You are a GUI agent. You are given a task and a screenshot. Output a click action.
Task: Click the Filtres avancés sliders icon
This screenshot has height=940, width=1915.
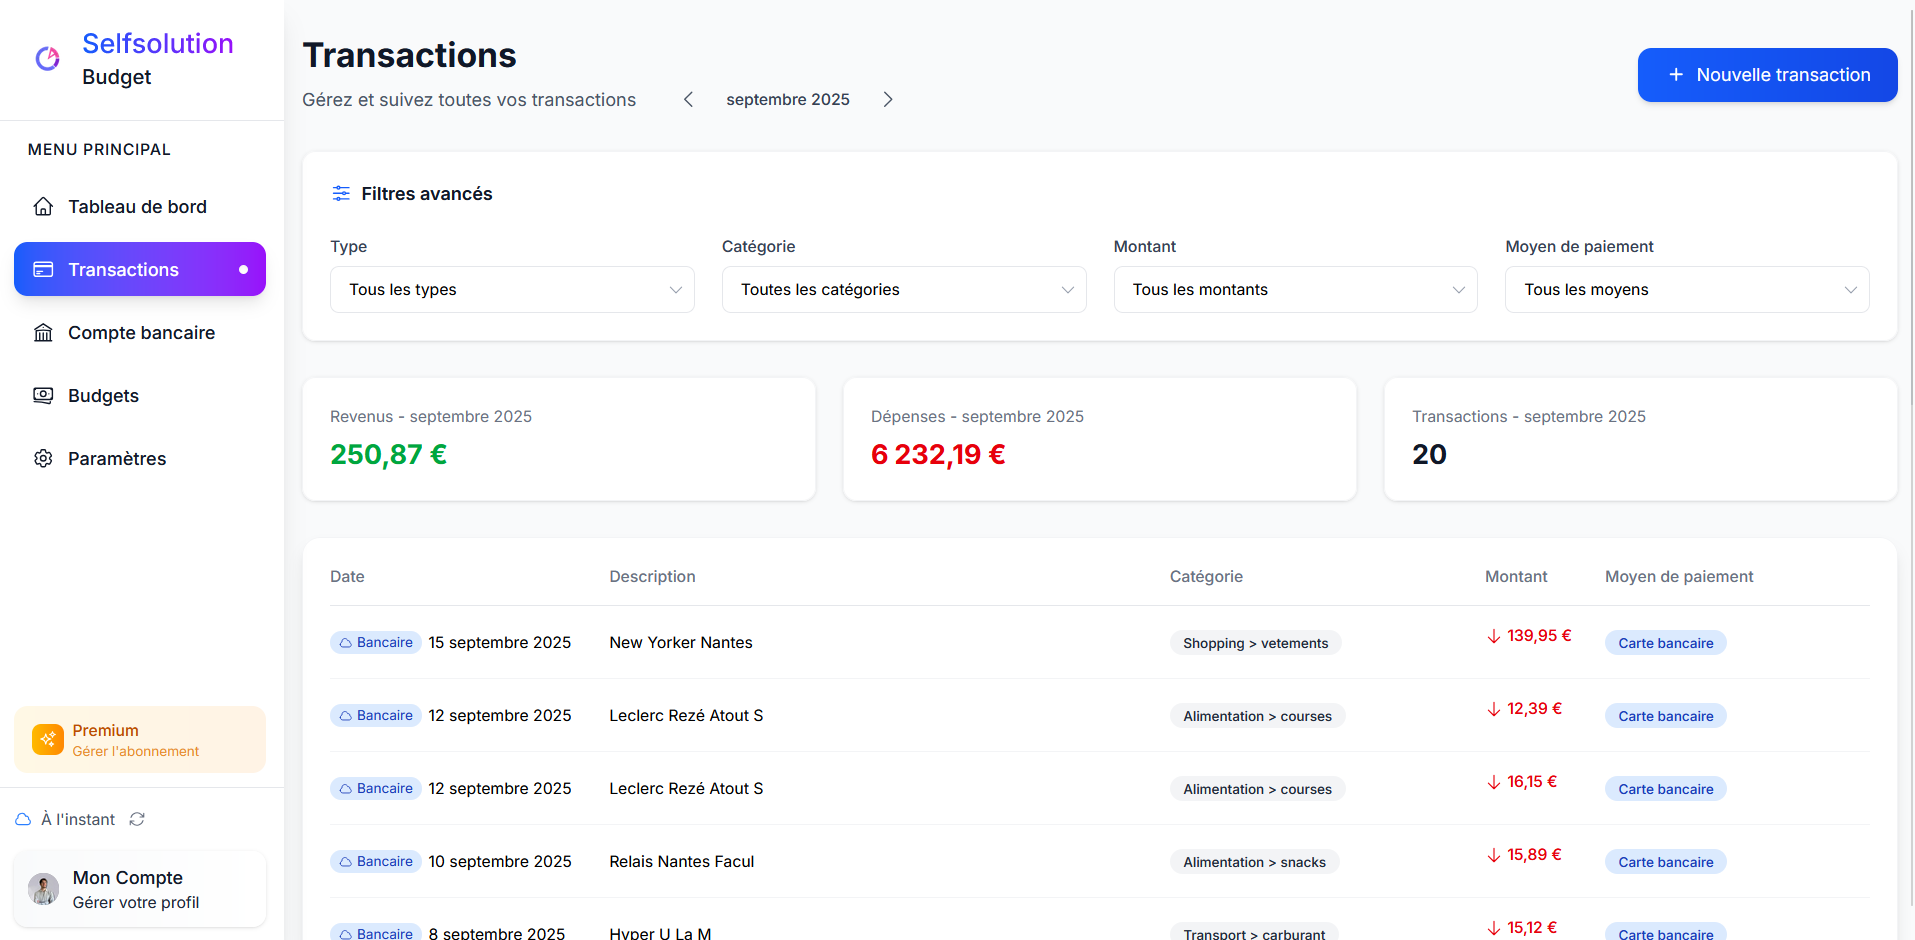[x=341, y=193]
